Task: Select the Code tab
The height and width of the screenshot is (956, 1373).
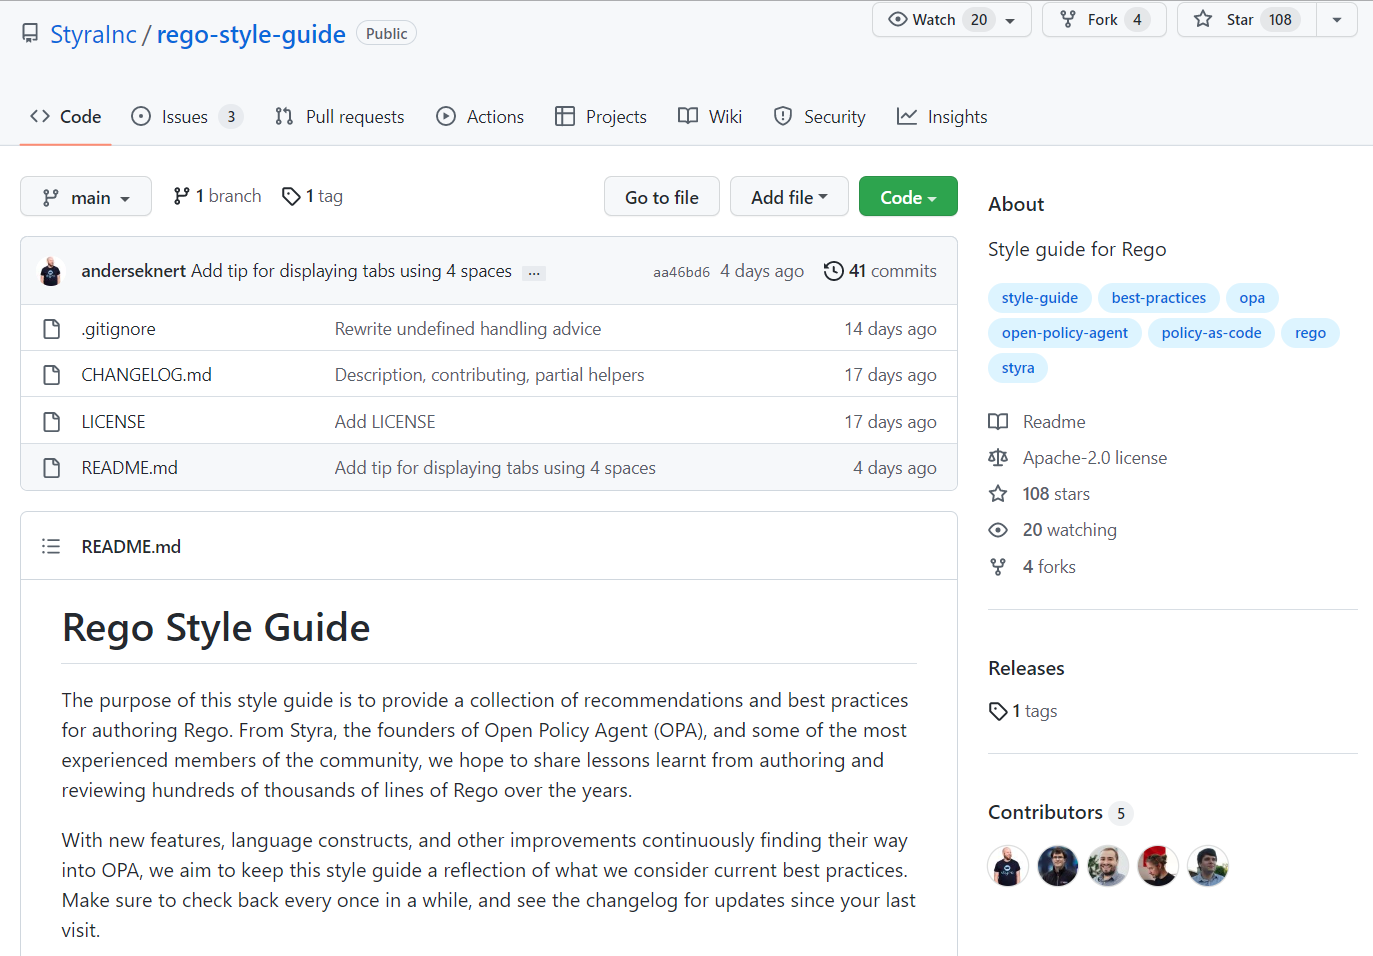Action: pyautogui.click(x=66, y=117)
